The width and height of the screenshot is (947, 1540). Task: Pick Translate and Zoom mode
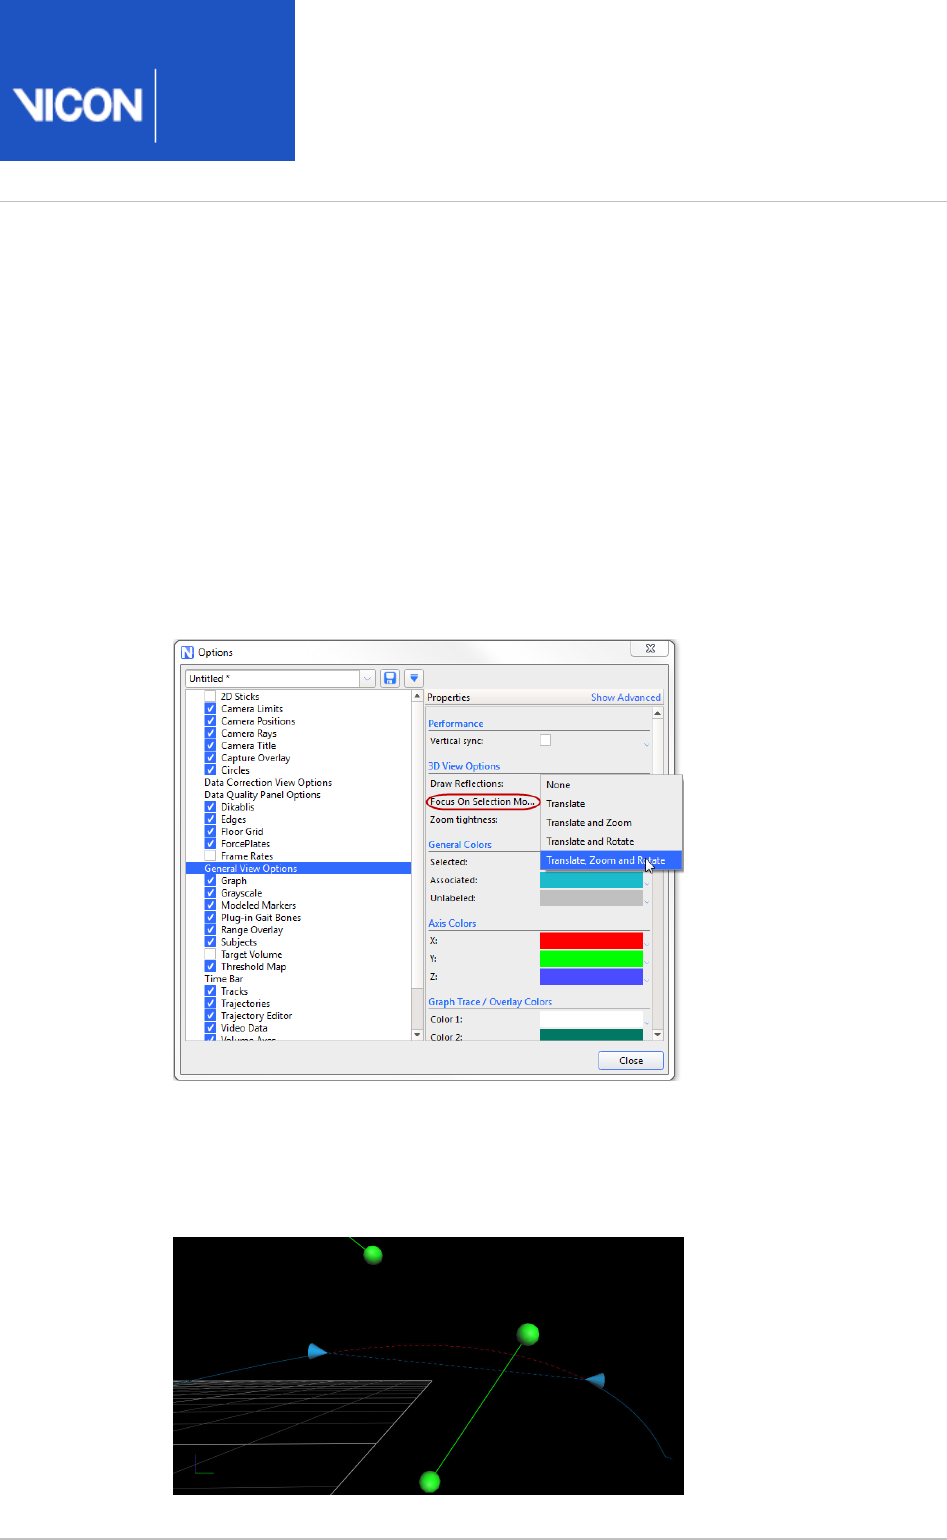611,823
